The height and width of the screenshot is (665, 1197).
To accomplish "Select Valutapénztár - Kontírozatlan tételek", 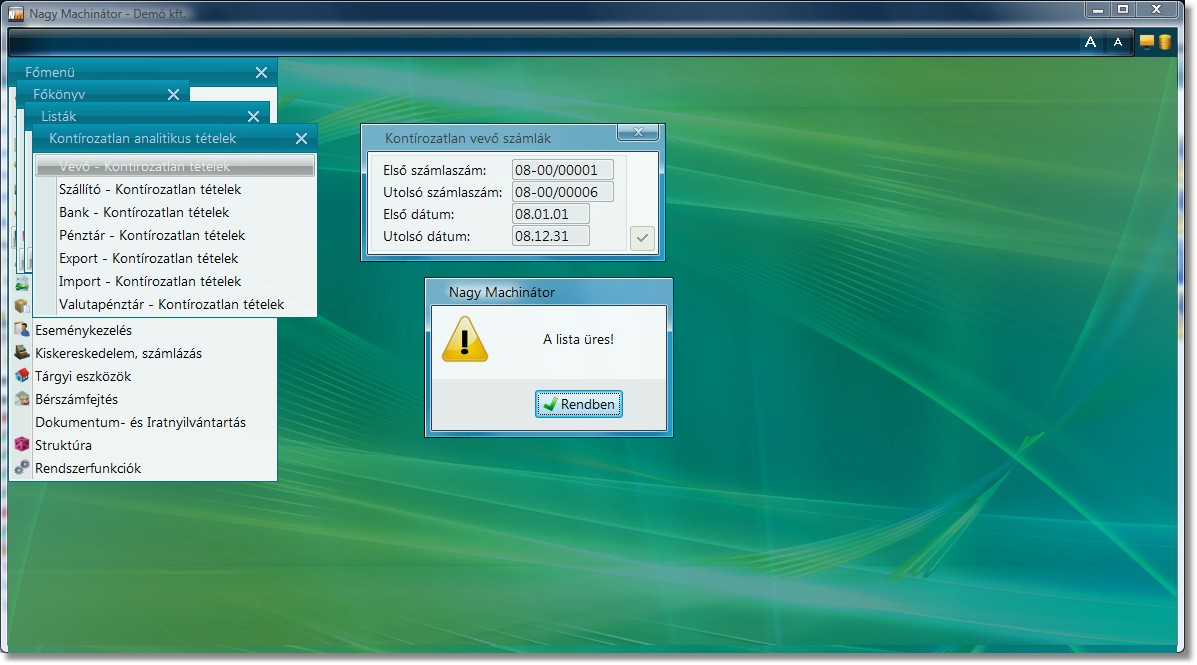I will 175,304.
